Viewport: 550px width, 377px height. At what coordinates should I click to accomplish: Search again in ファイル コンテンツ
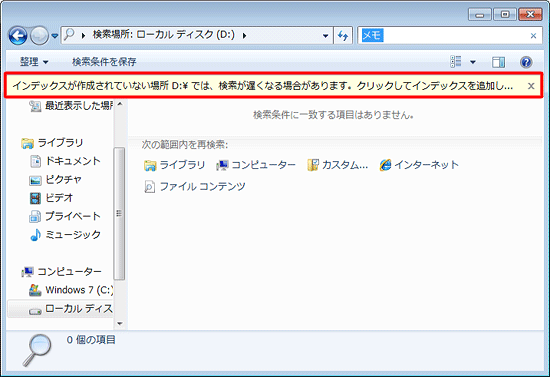coord(195,187)
